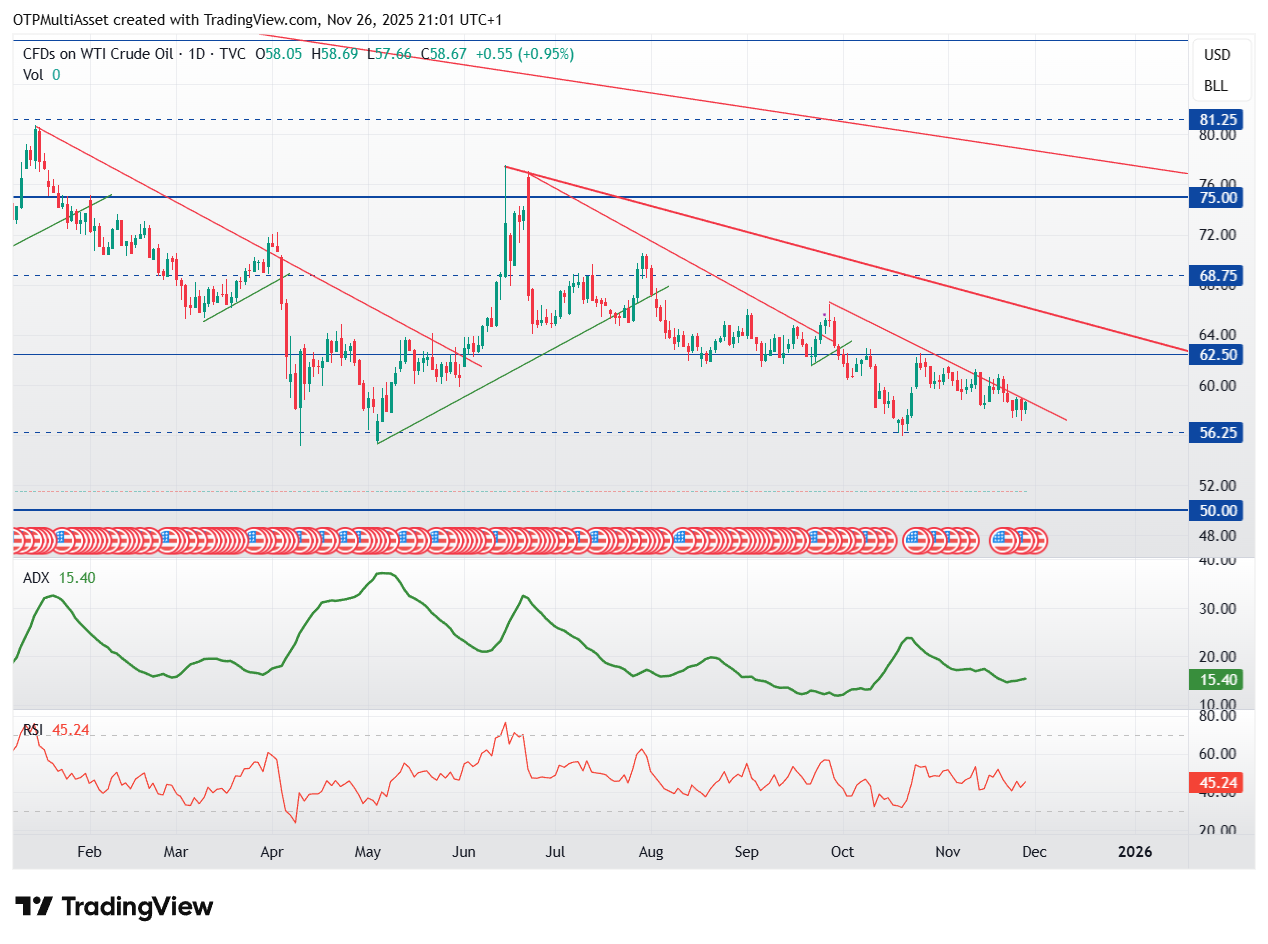Open the USD currency selector

[x=1217, y=54]
